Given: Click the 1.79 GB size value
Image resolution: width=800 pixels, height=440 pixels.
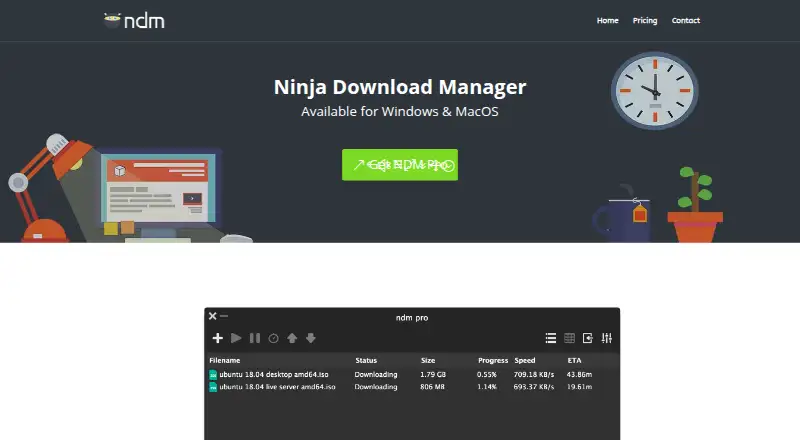Looking at the screenshot, I should tap(433, 374).
